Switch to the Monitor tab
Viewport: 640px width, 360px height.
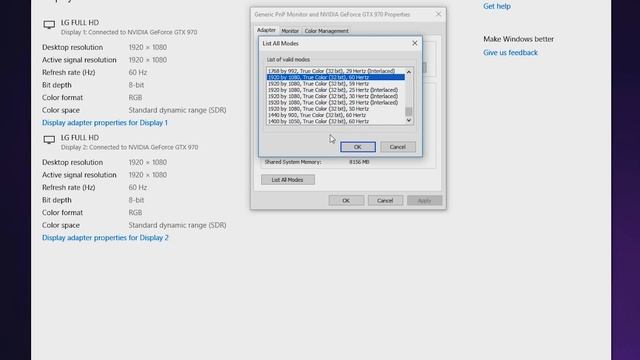click(x=290, y=31)
